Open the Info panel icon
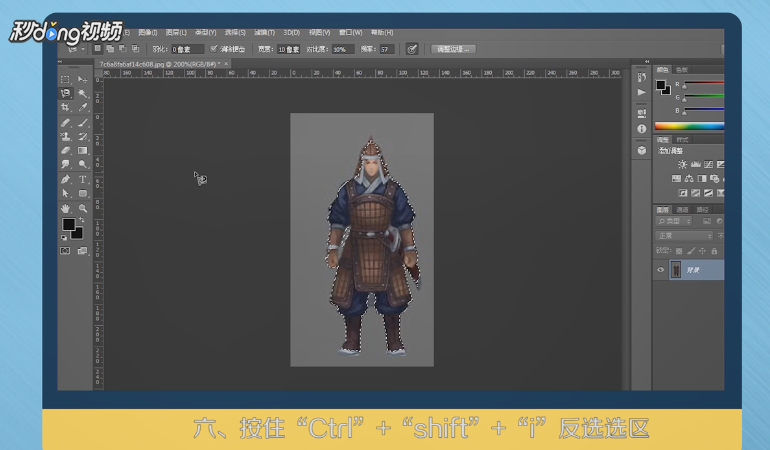Viewport: 770px width, 450px height. 641,129
